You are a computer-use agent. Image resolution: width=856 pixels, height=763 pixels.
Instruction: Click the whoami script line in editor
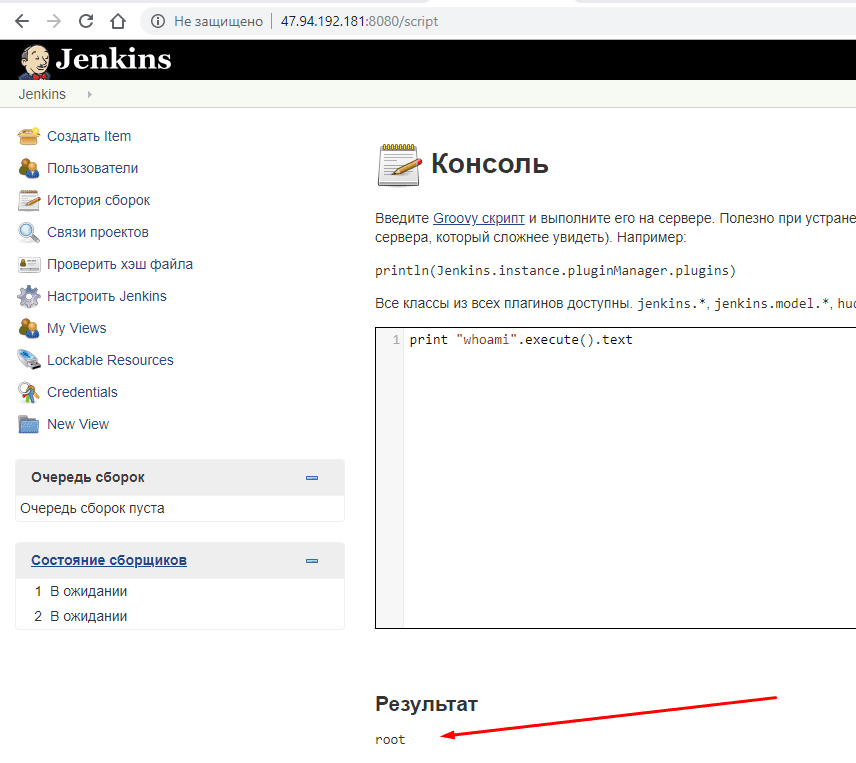point(521,339)
